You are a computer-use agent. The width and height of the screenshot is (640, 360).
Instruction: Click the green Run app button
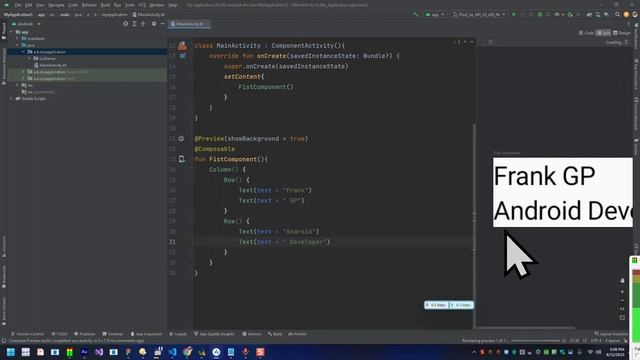(x=514, y=14)
